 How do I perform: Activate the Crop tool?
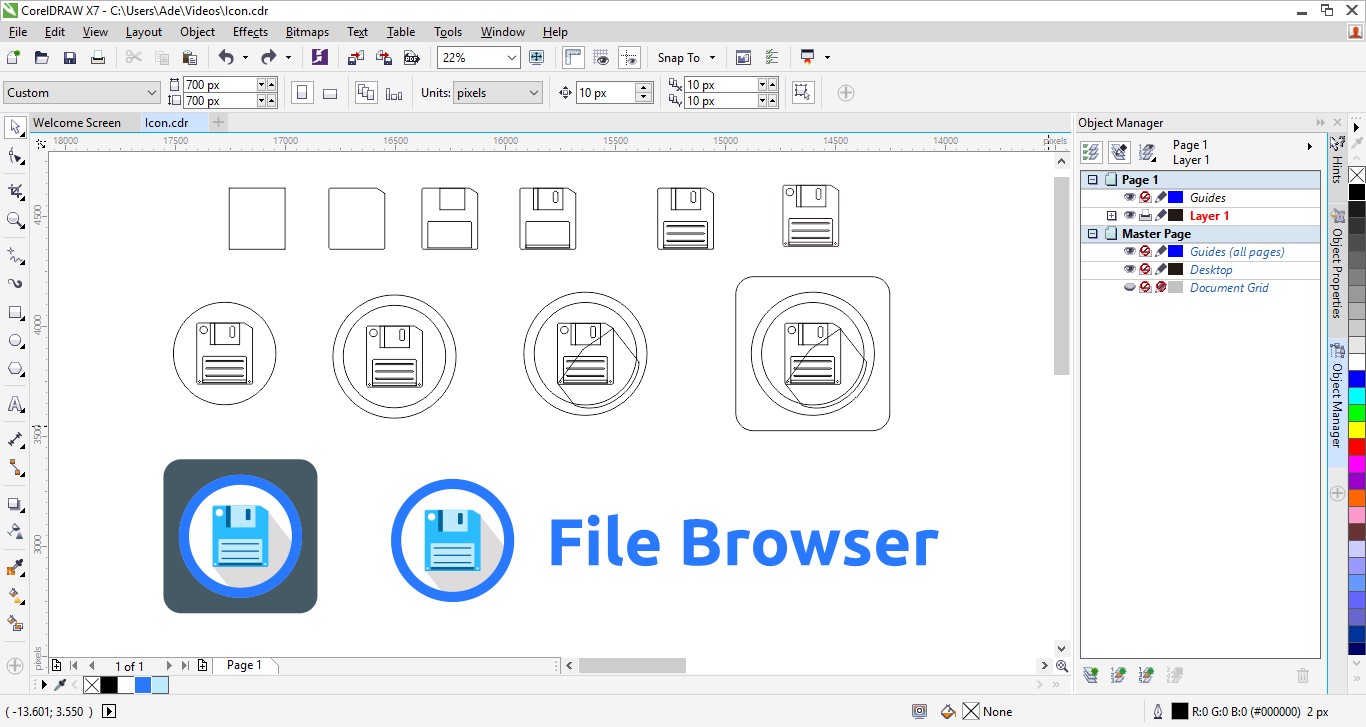pos(15,191)
